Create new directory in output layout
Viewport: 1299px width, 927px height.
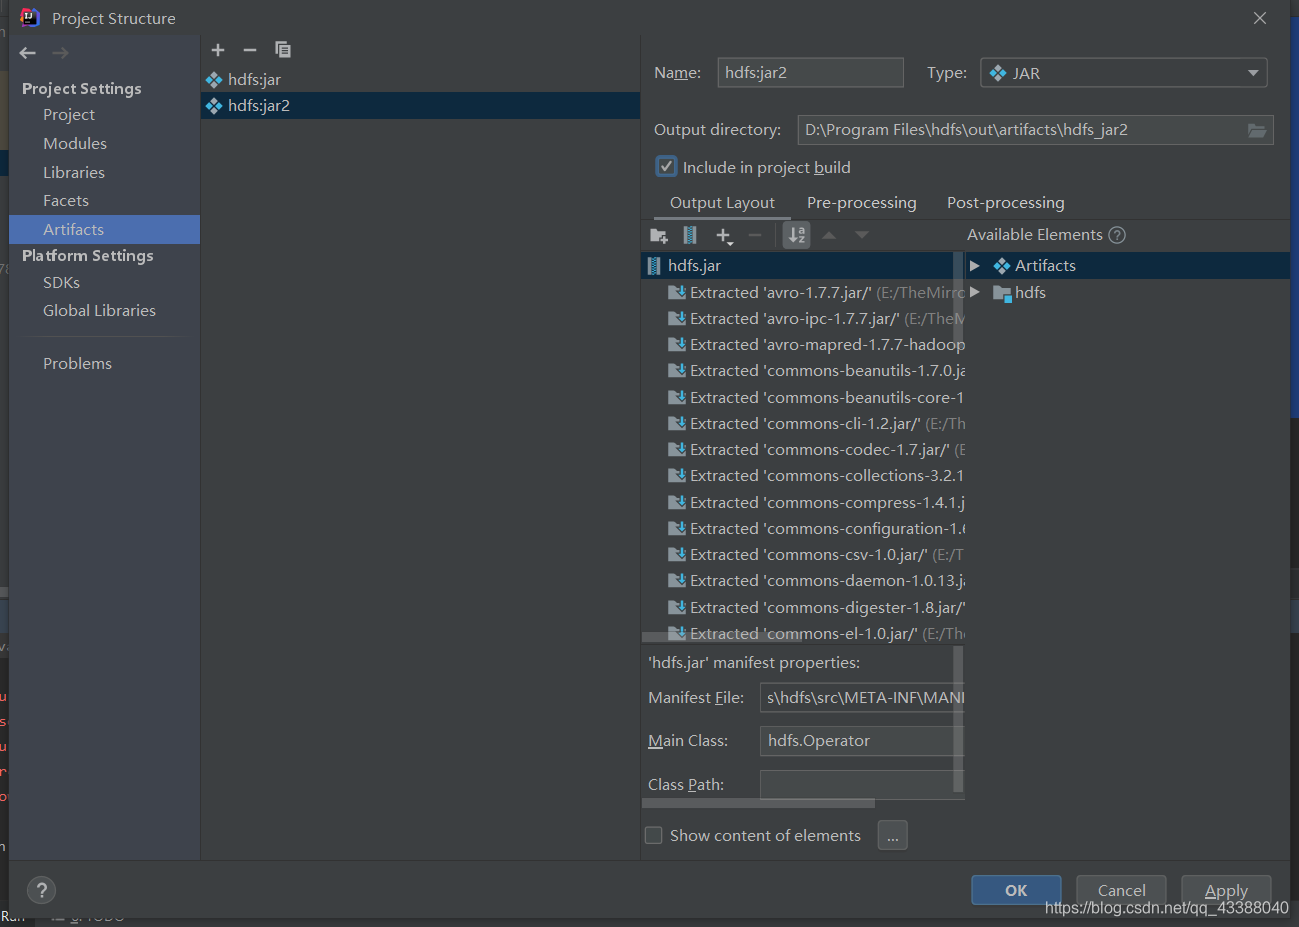click(659, 236)
